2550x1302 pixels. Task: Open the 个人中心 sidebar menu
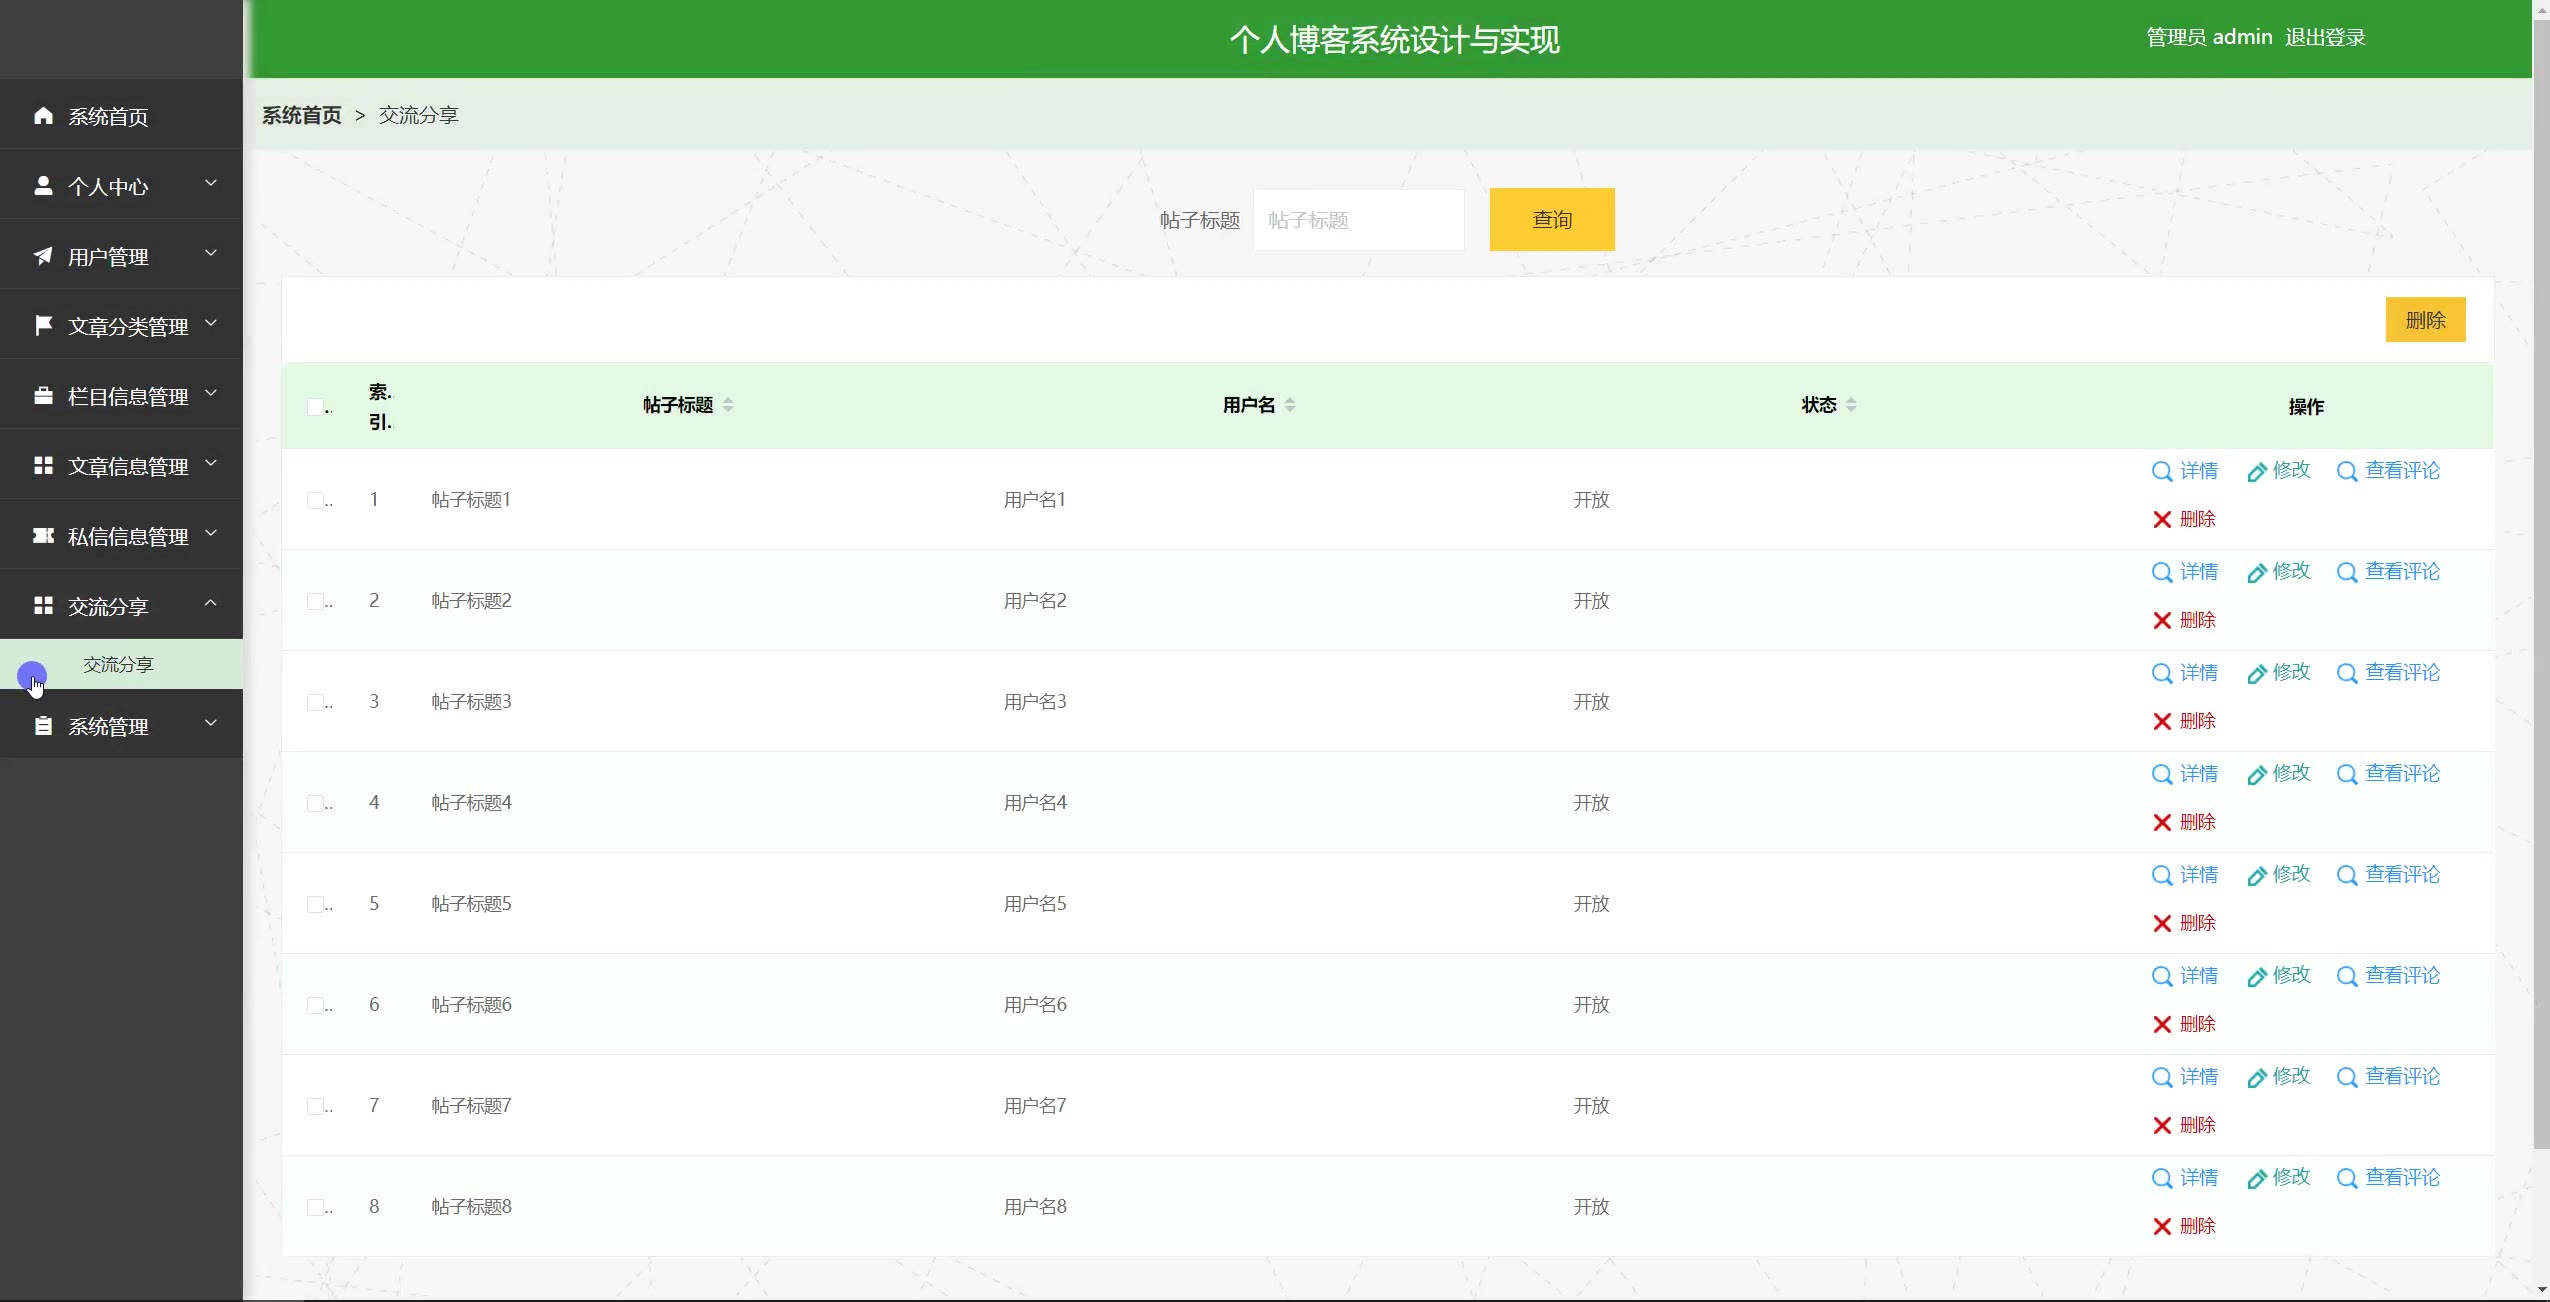[121, 186]
